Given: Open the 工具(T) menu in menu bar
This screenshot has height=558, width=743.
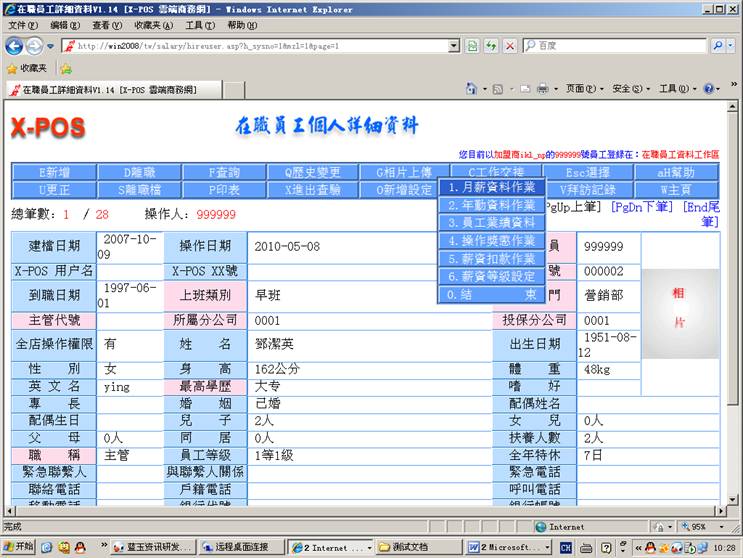Looking at the screenshot, I should tap(200, 25).
